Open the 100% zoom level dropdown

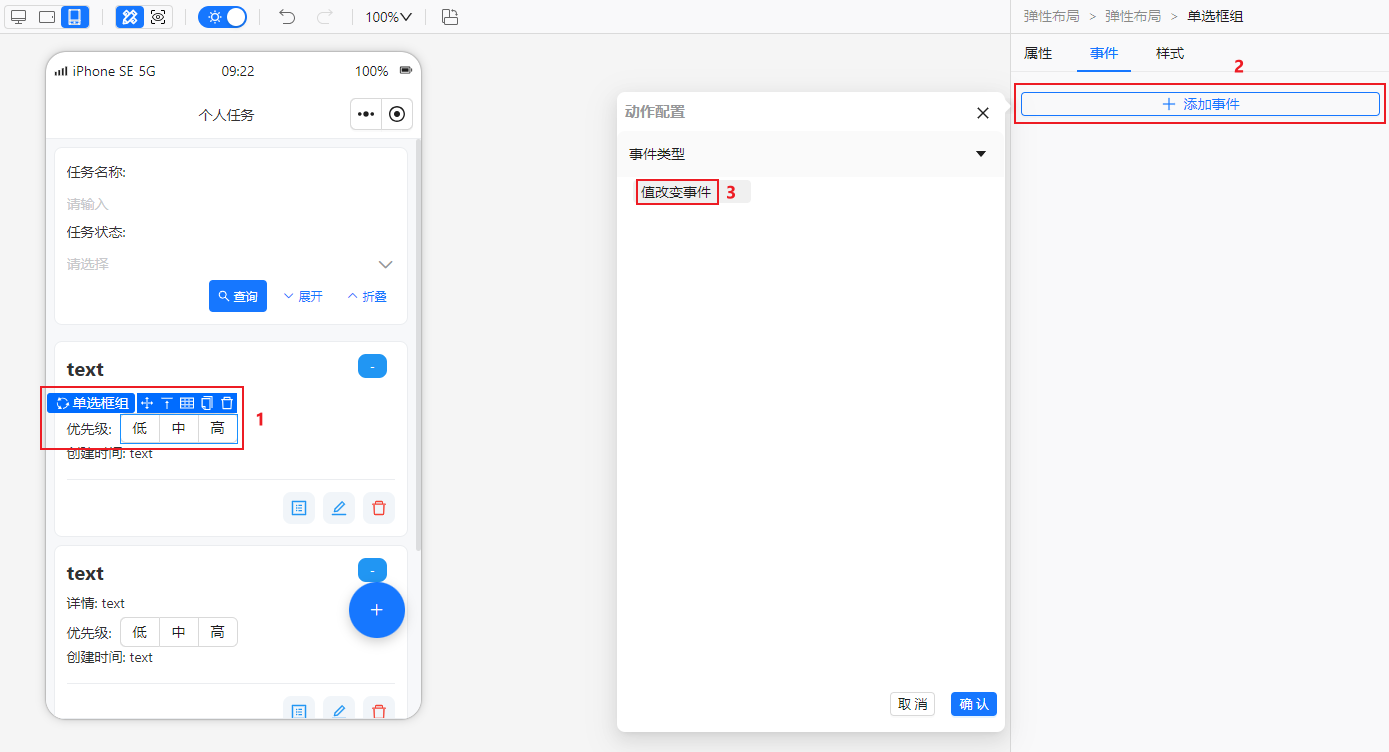(x=388, y=17)
